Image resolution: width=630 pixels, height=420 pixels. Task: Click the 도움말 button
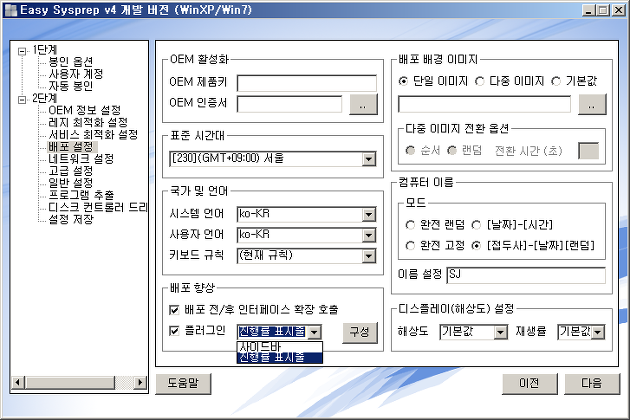183,384
